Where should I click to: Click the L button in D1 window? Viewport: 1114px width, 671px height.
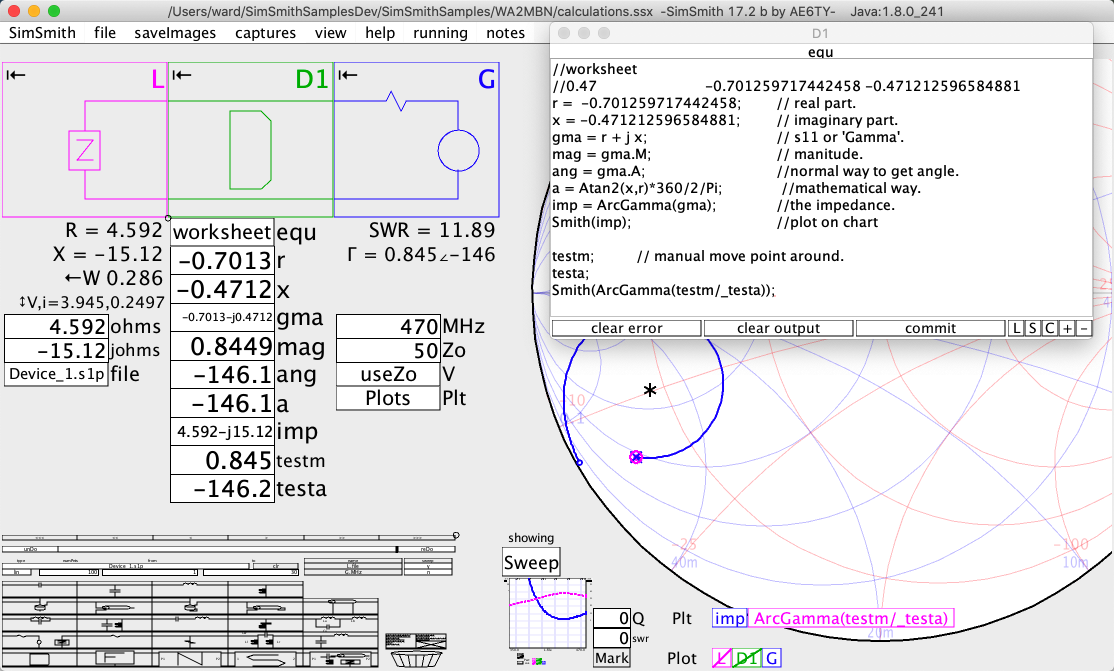coord(1017,328)
